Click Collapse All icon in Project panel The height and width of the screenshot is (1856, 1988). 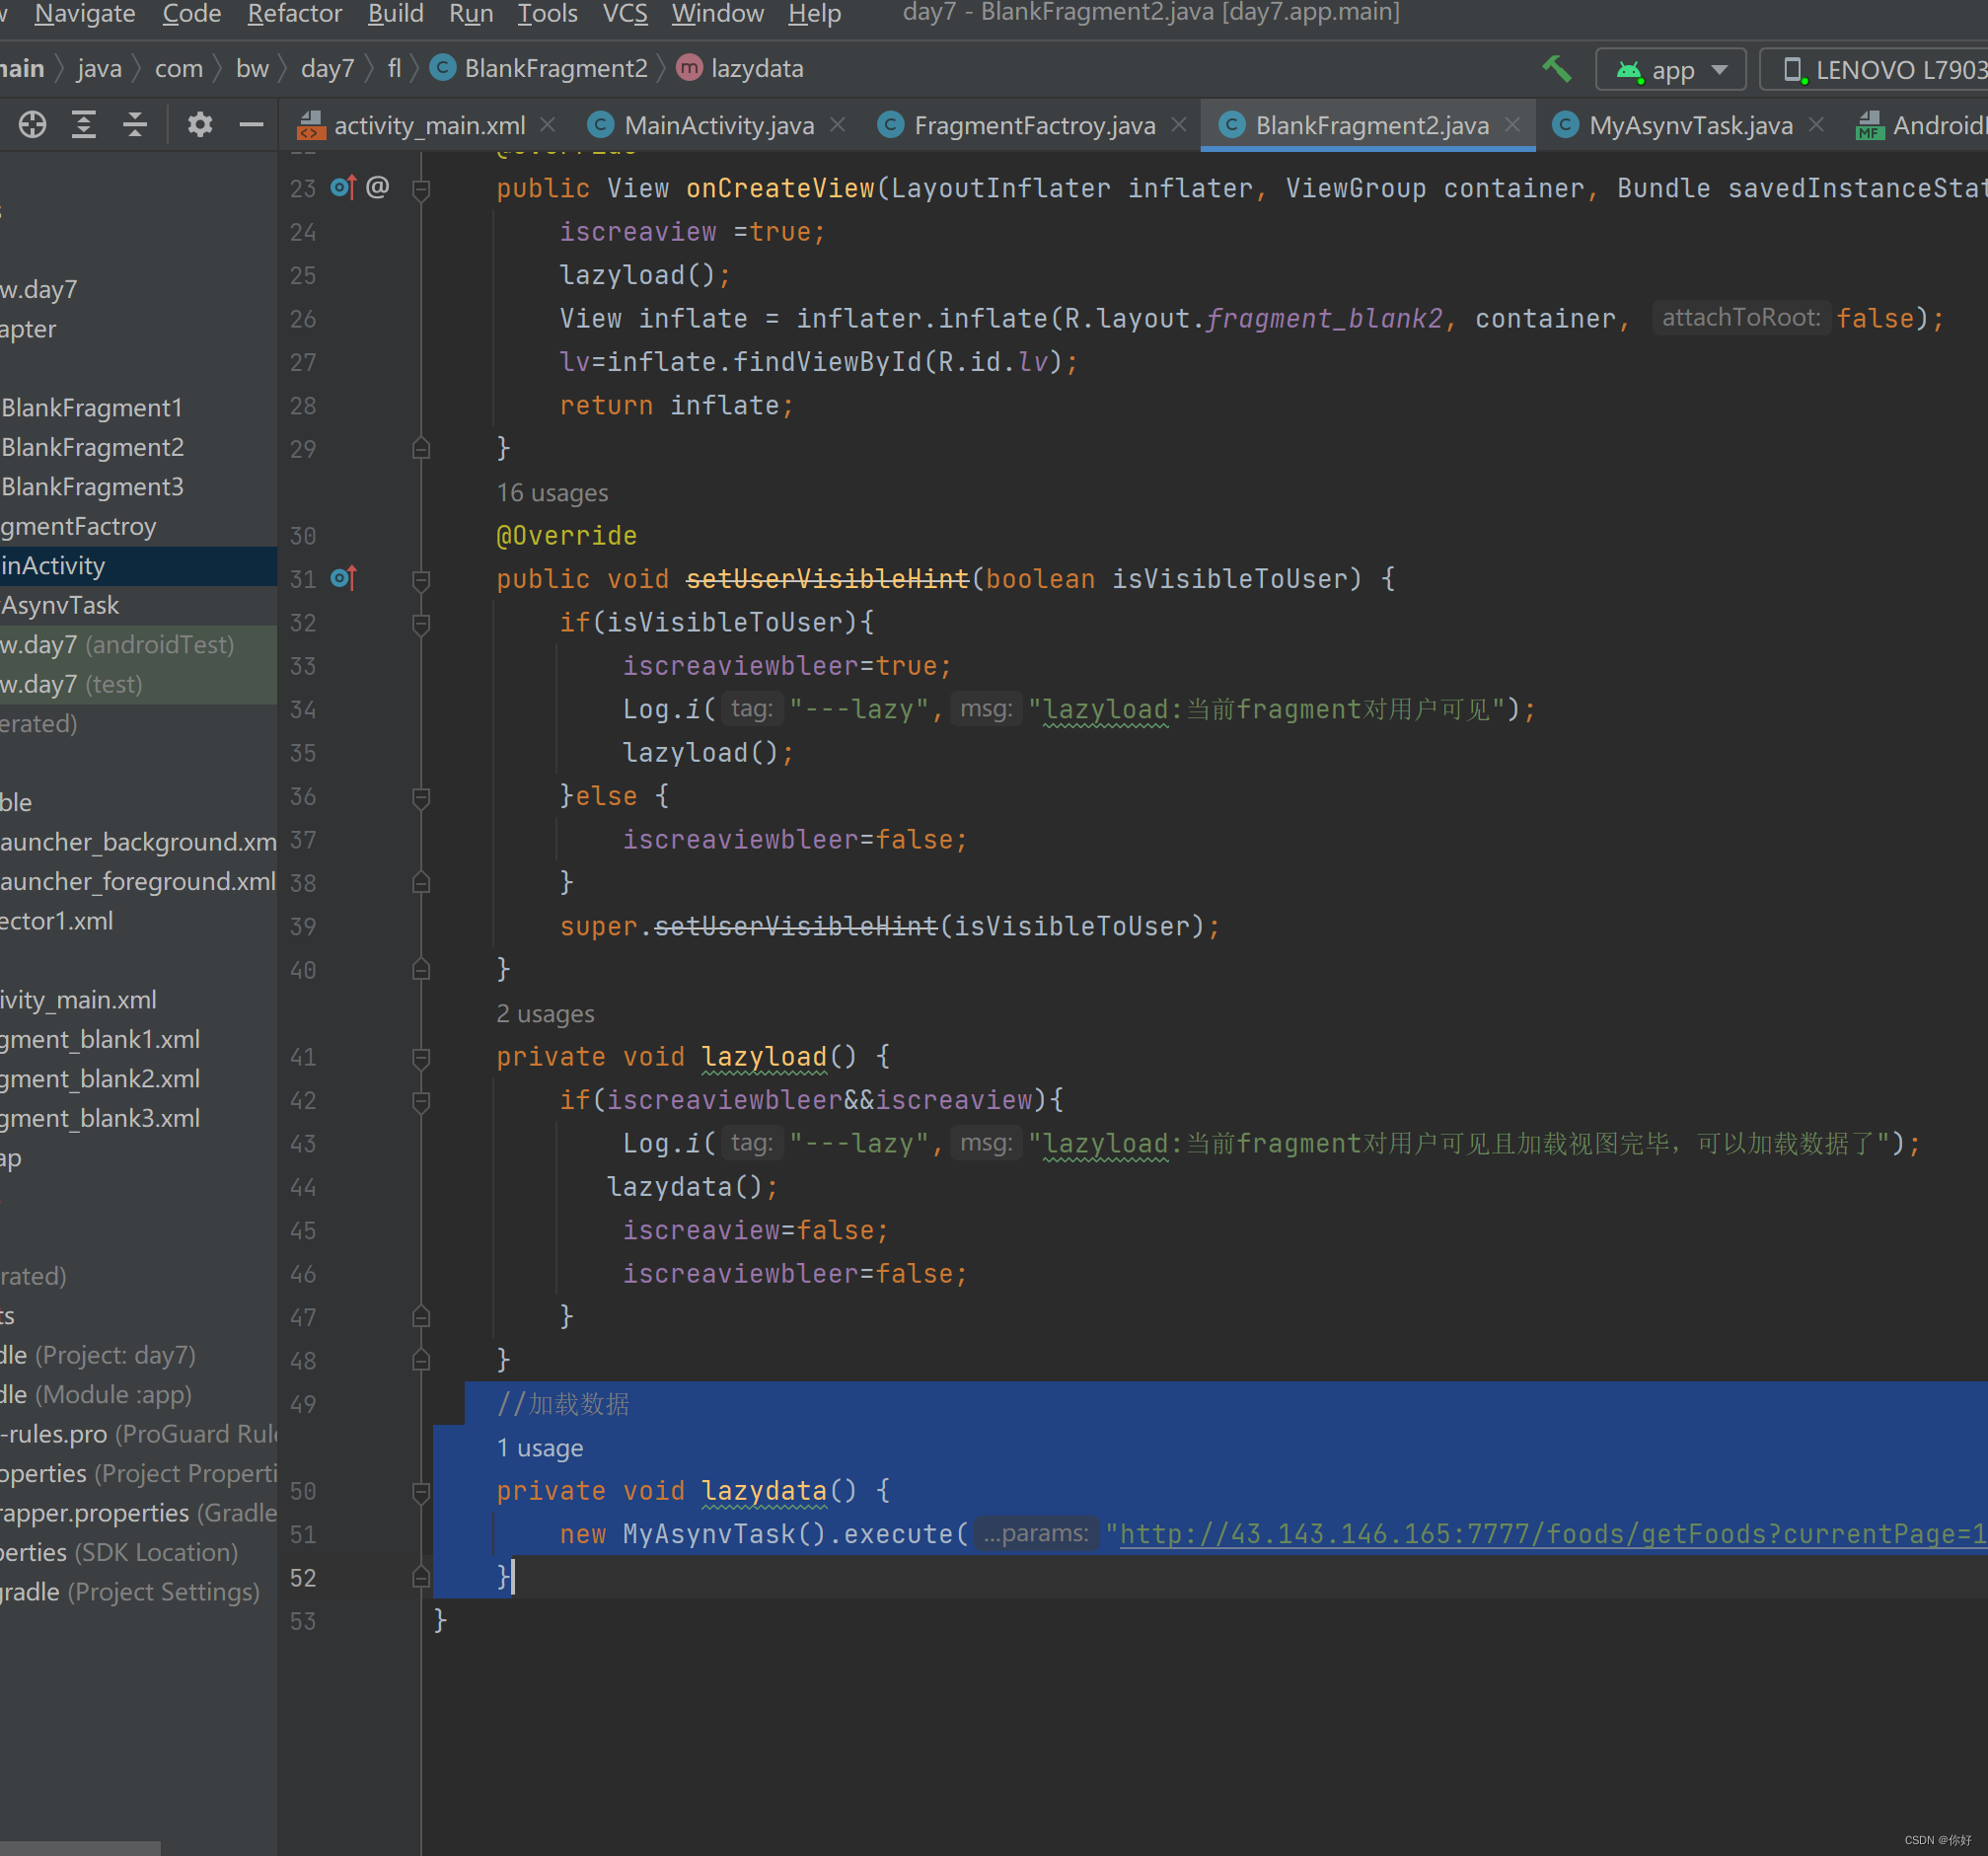135,124
